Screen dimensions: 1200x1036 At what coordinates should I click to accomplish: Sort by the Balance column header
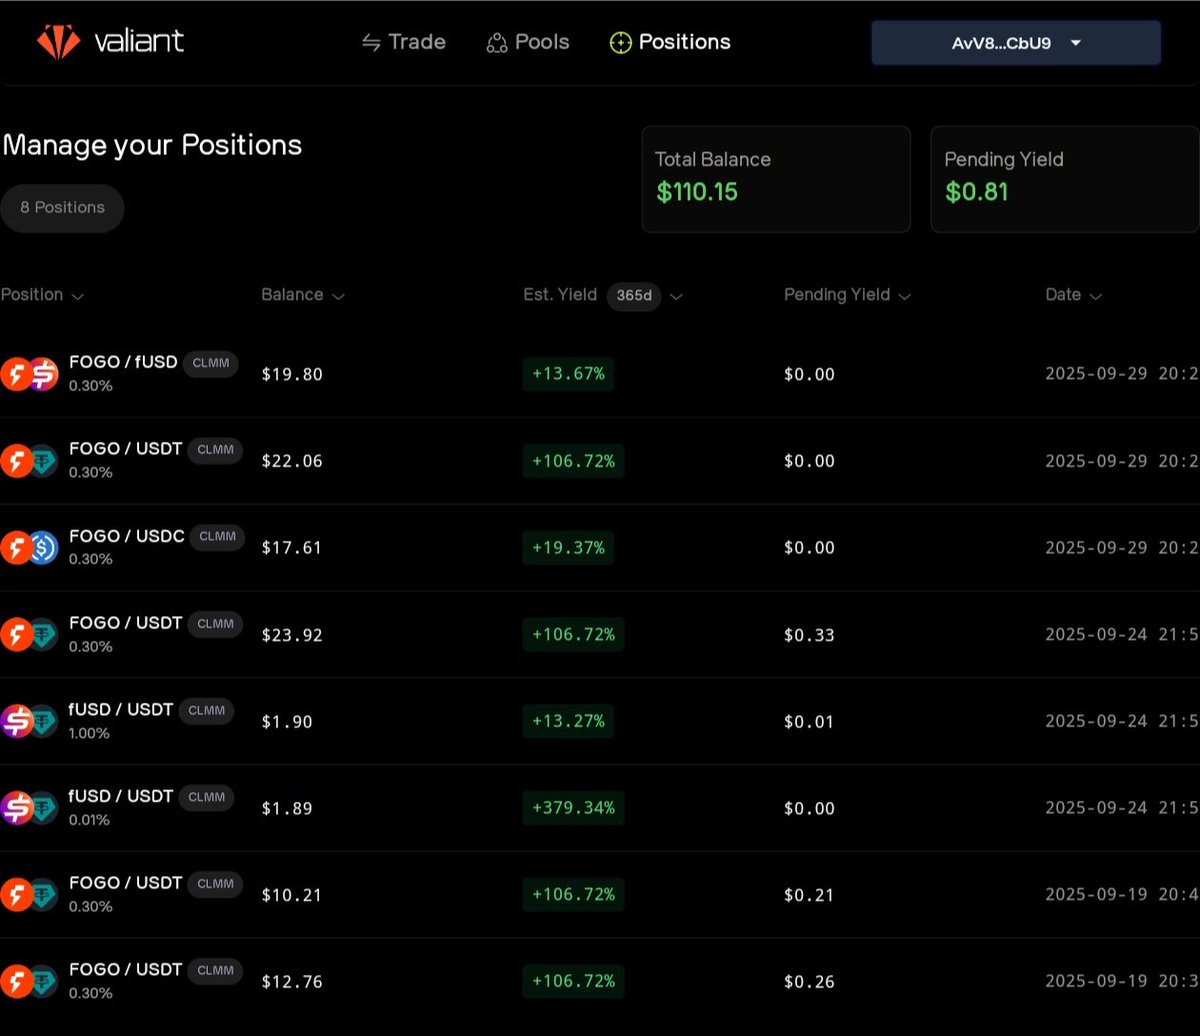[x=302, y=295]
